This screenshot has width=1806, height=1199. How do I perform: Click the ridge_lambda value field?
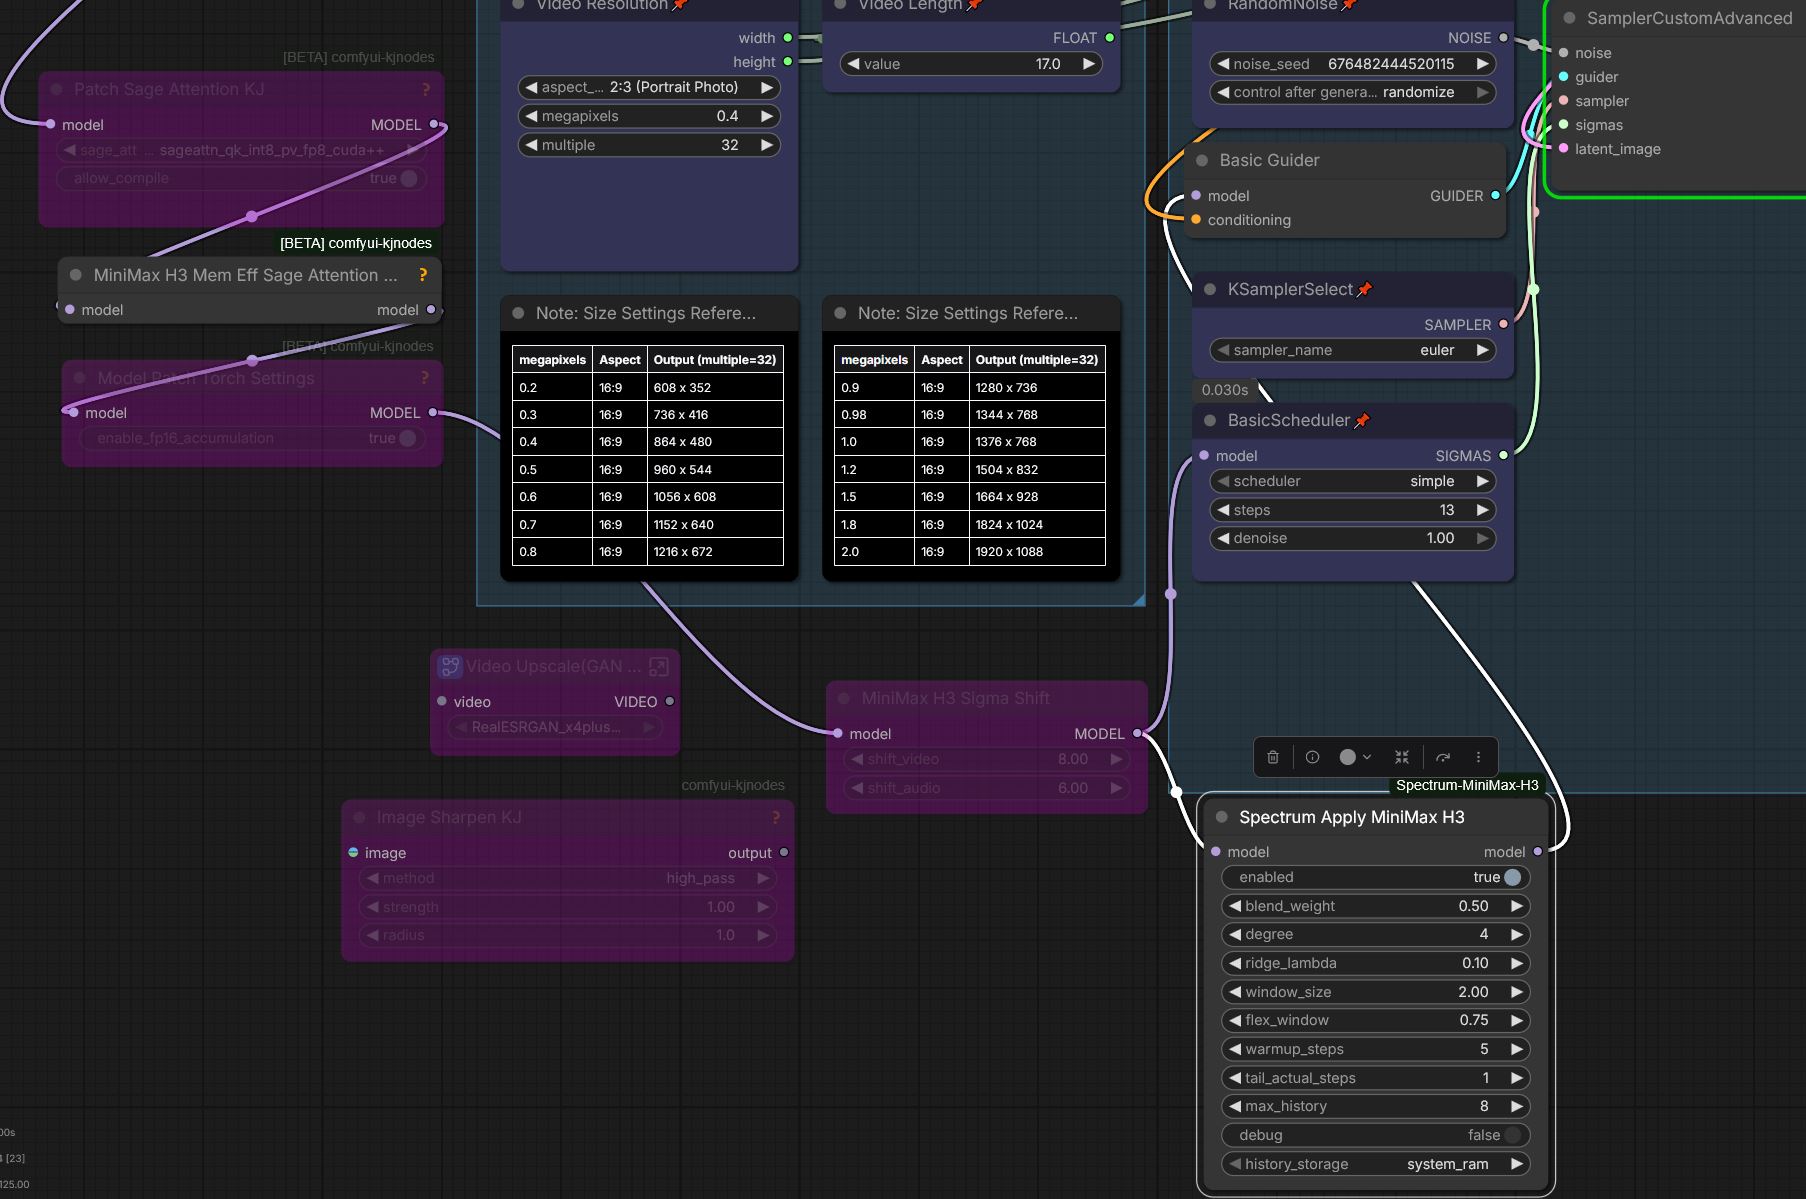1376,963
